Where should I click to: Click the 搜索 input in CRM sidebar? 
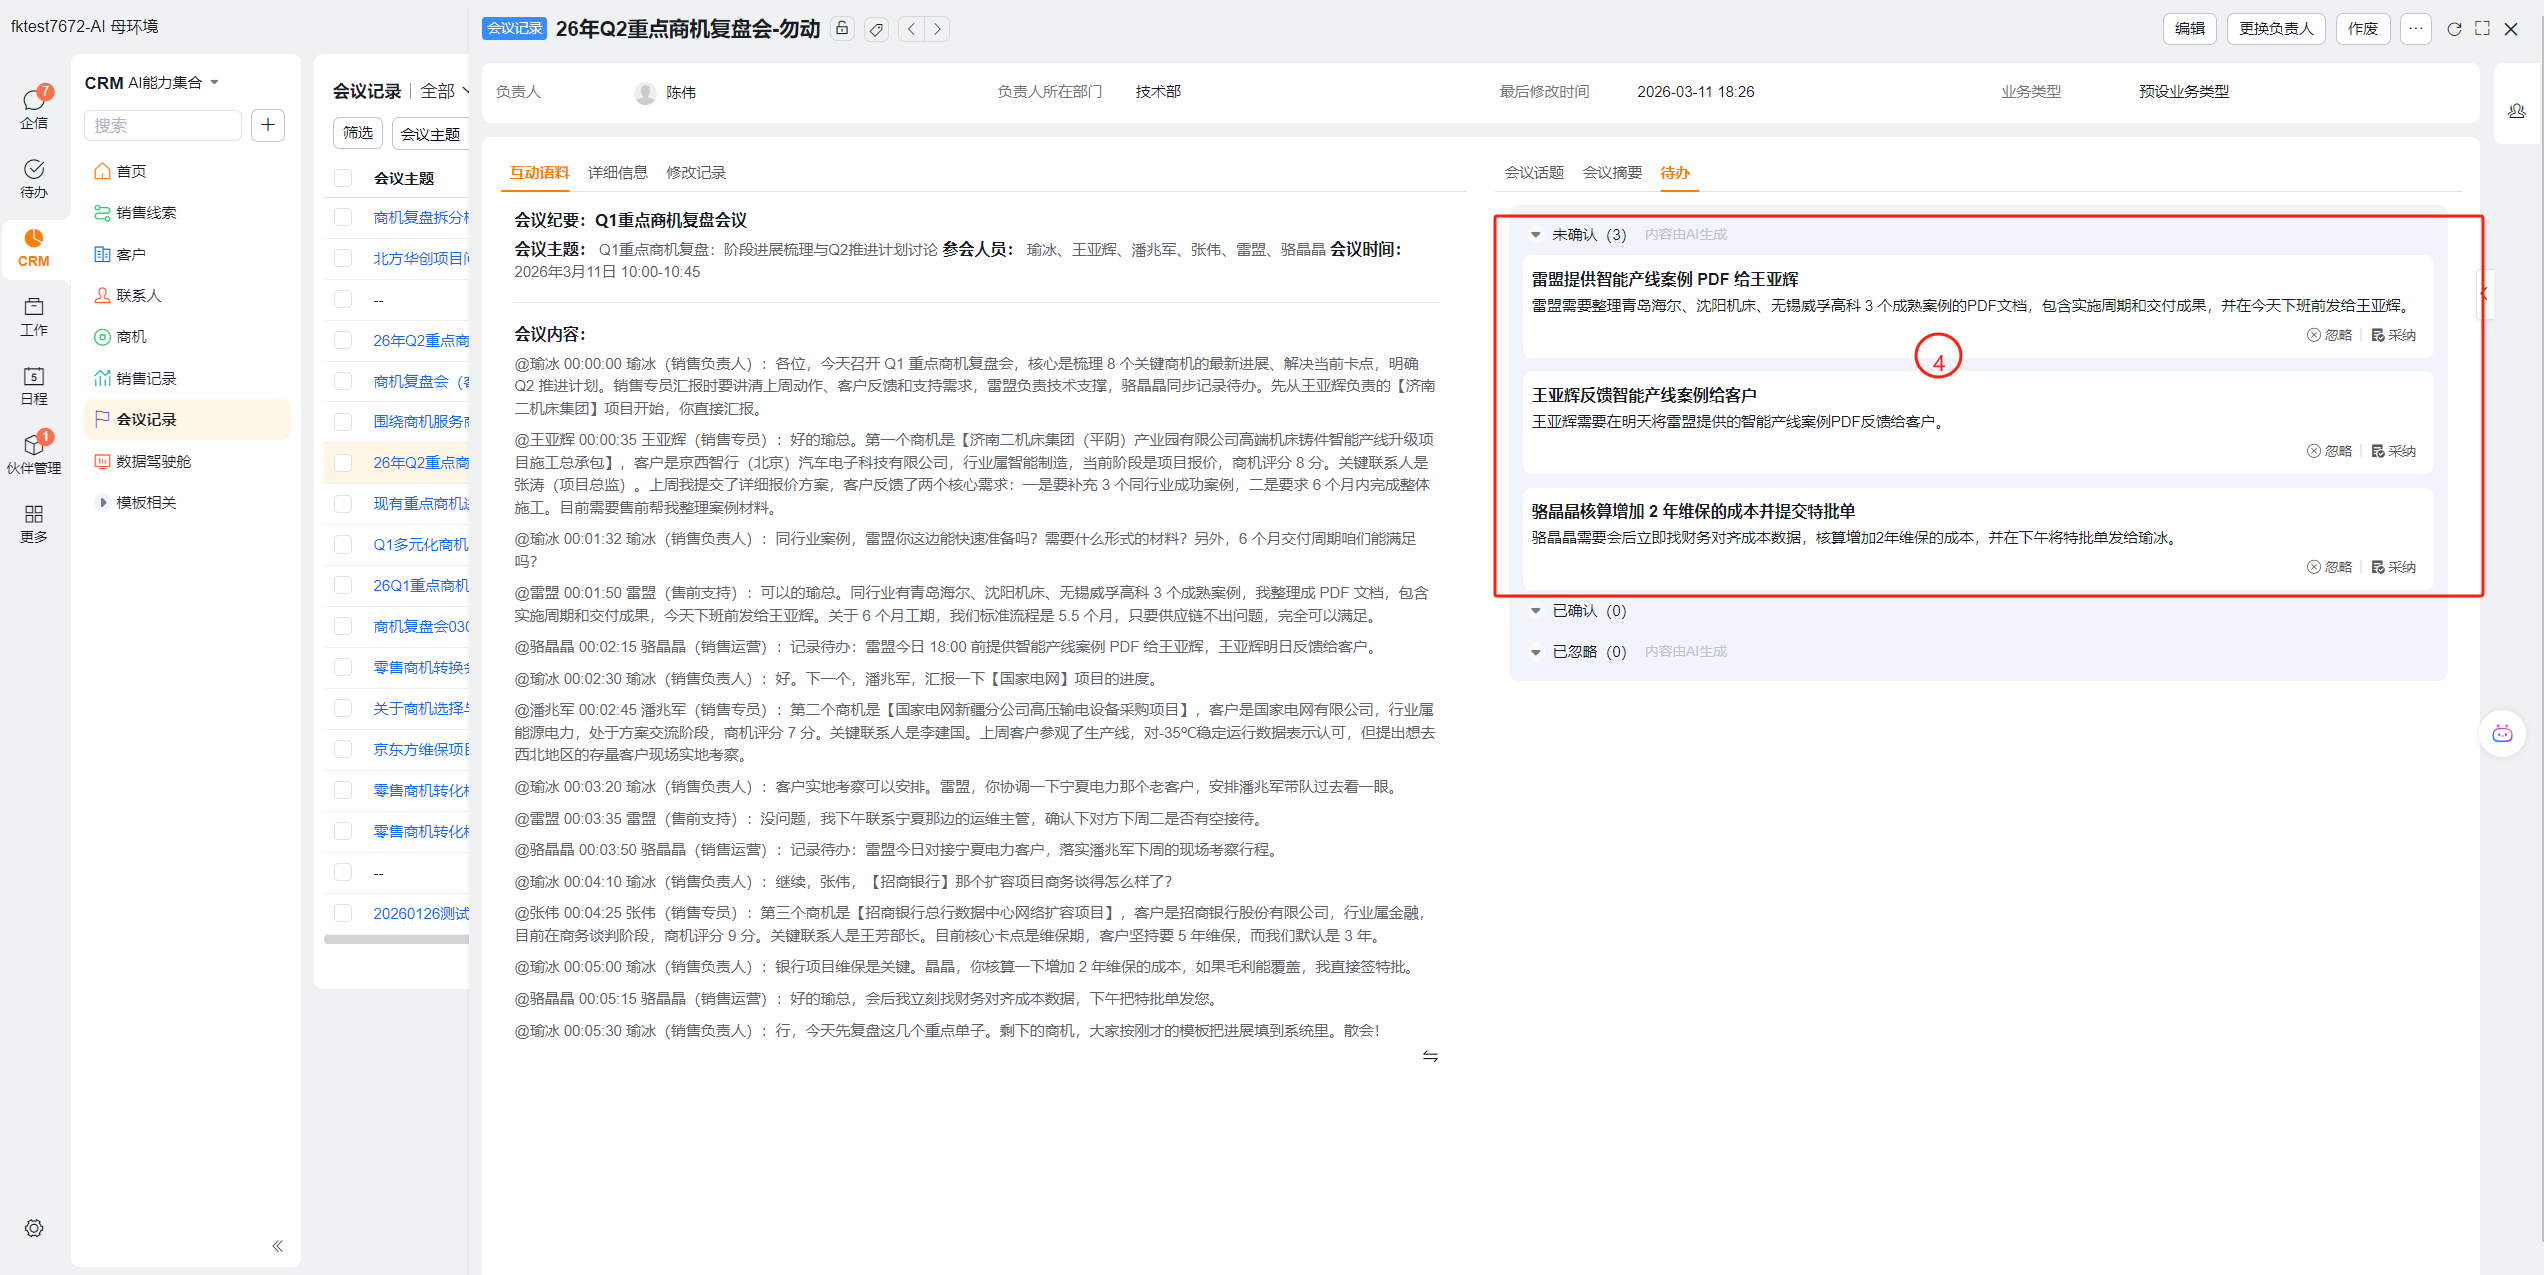(162, 125)
